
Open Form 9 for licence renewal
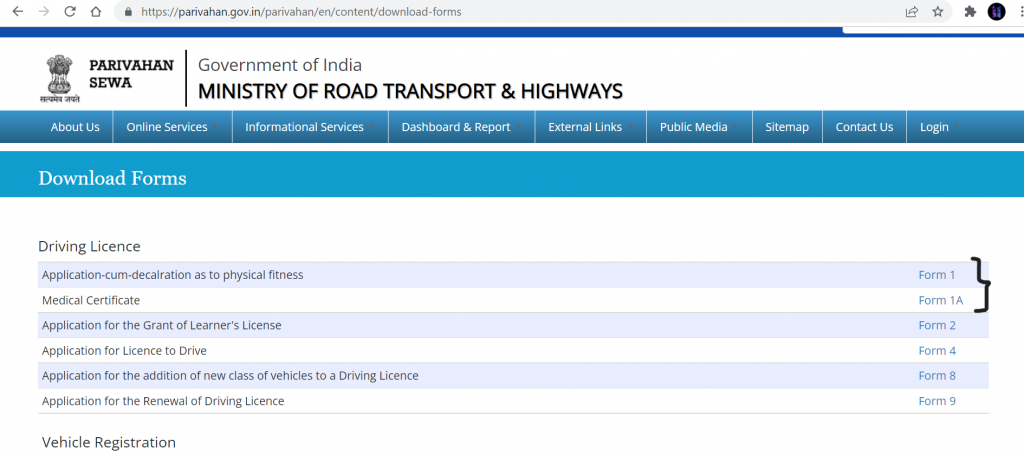(x=937, y=401)
